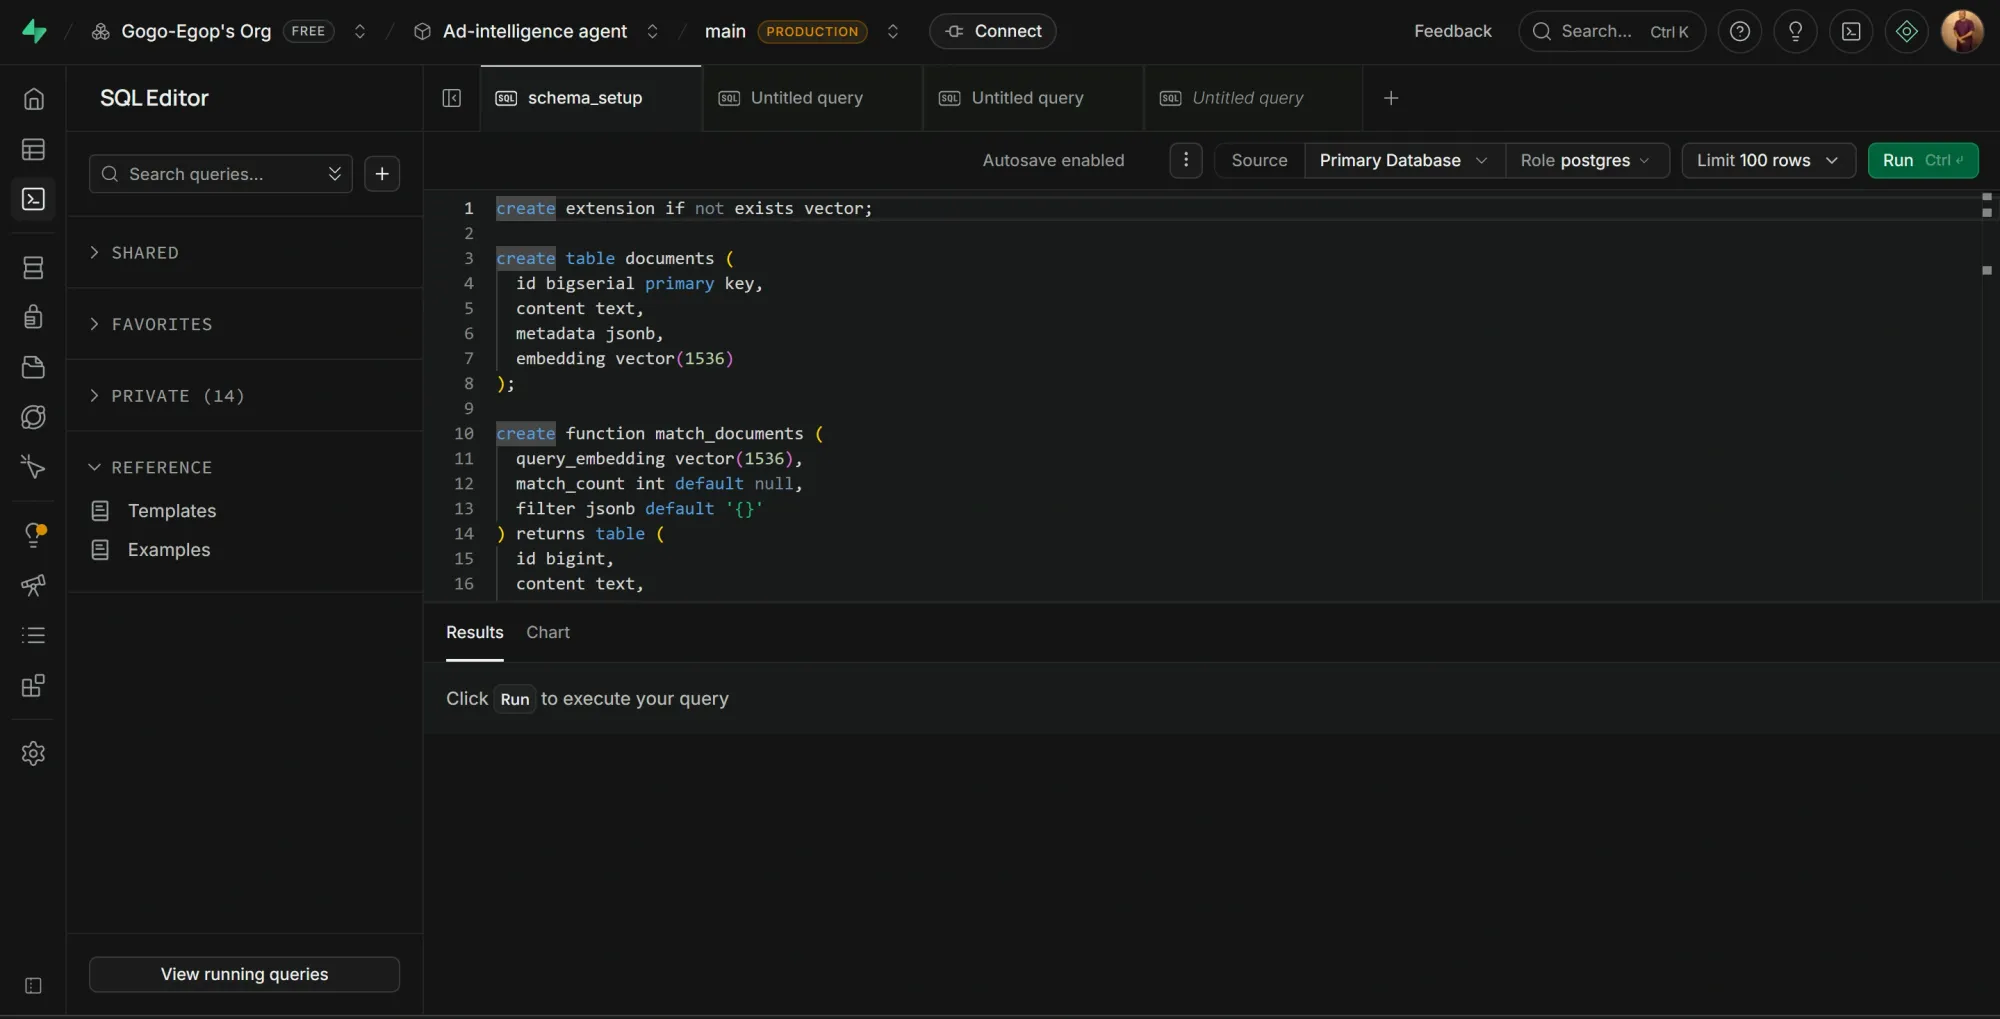Select the Results tab

[475, 632]
